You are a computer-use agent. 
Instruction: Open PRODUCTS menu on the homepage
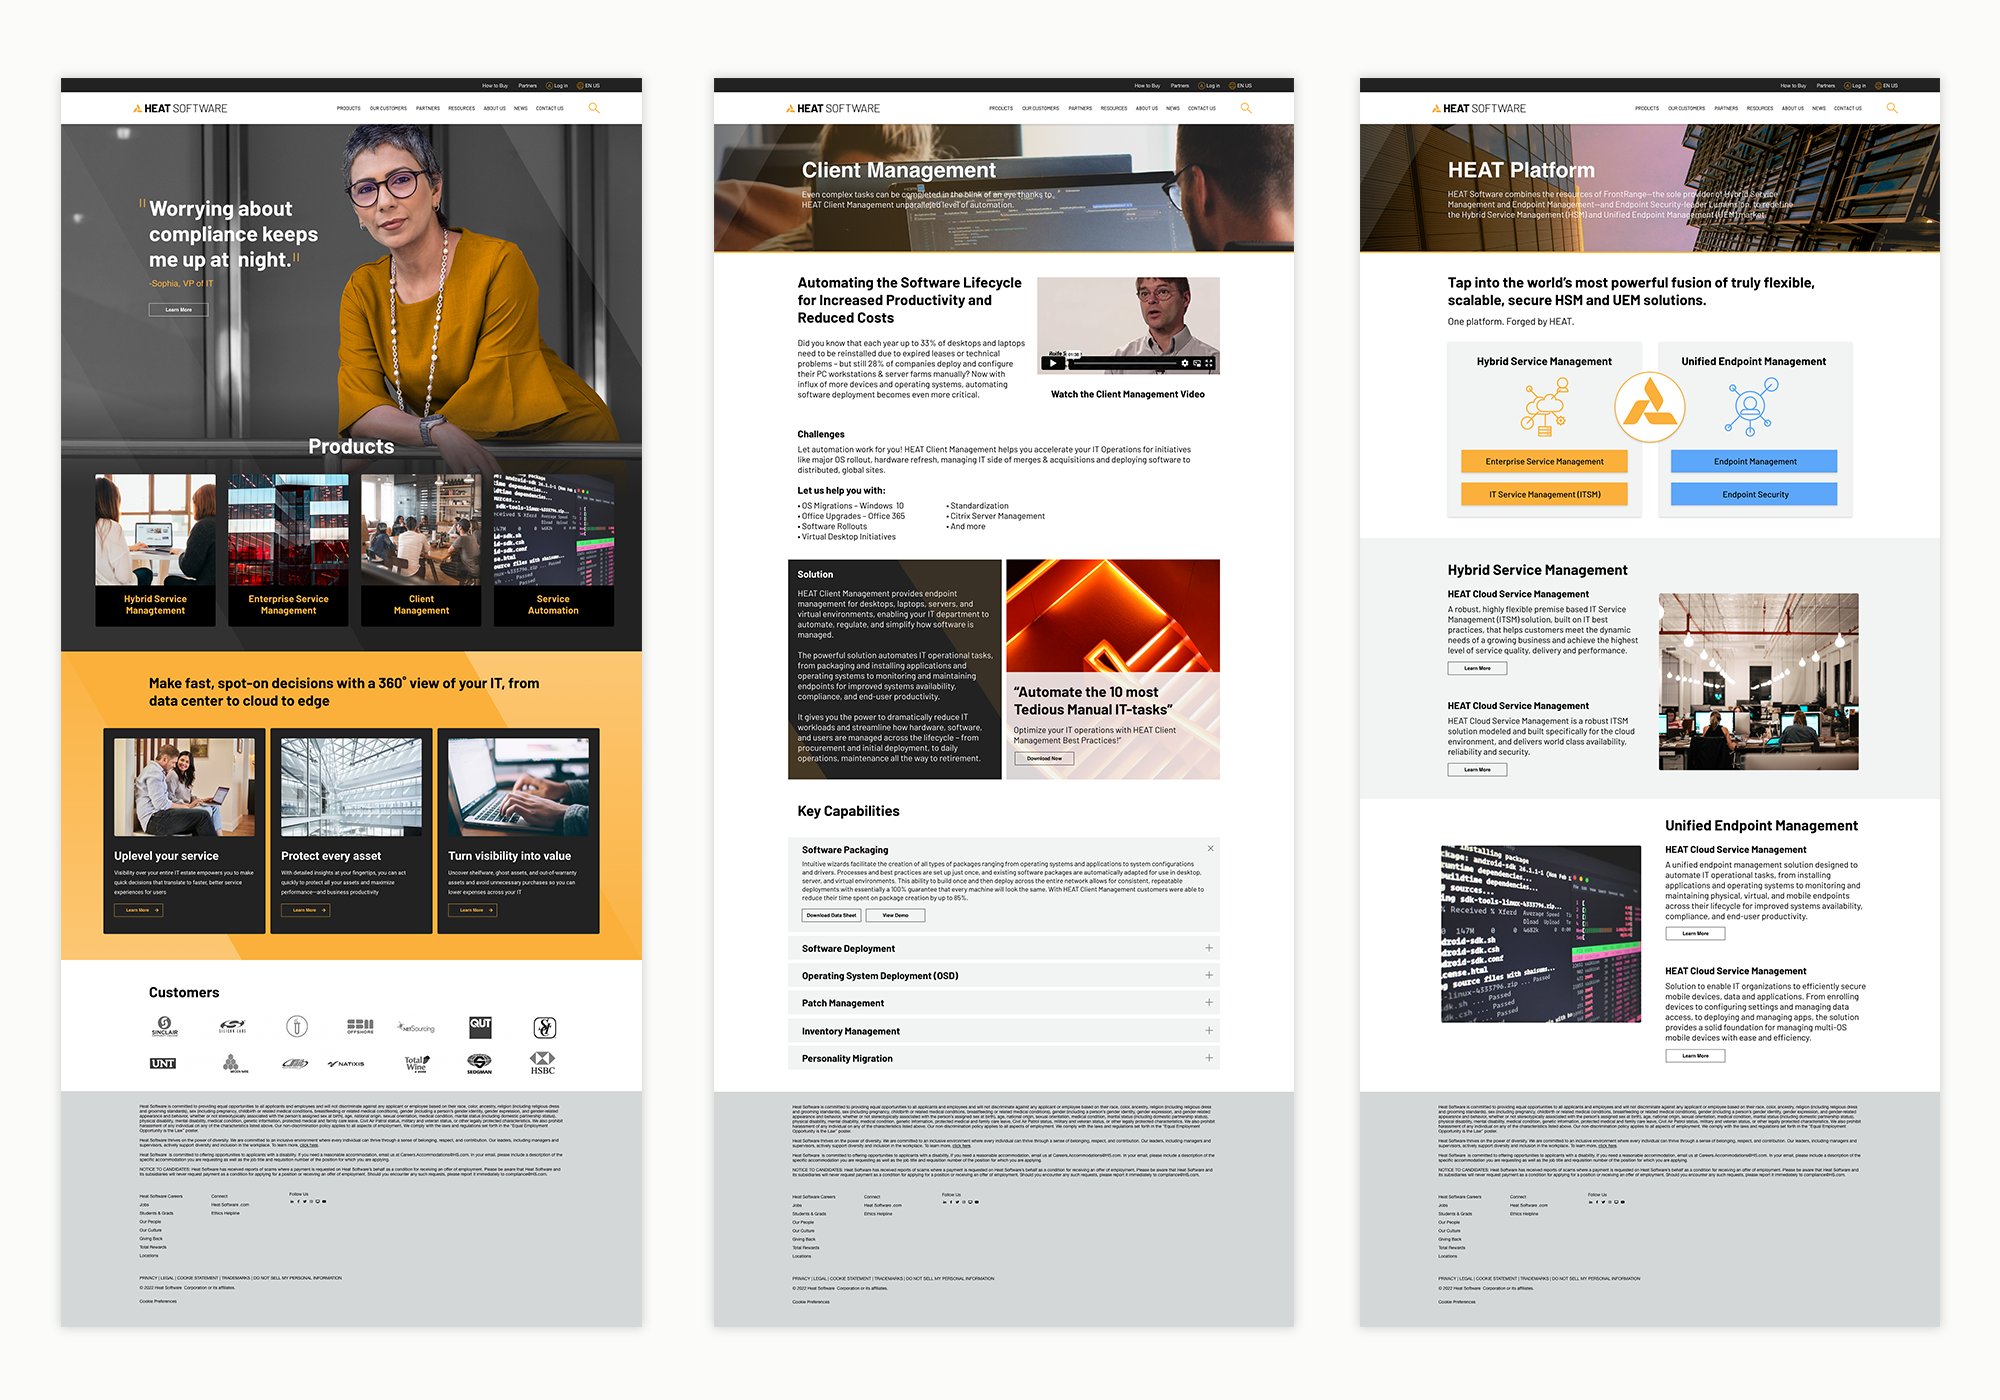tap(349, 108)
